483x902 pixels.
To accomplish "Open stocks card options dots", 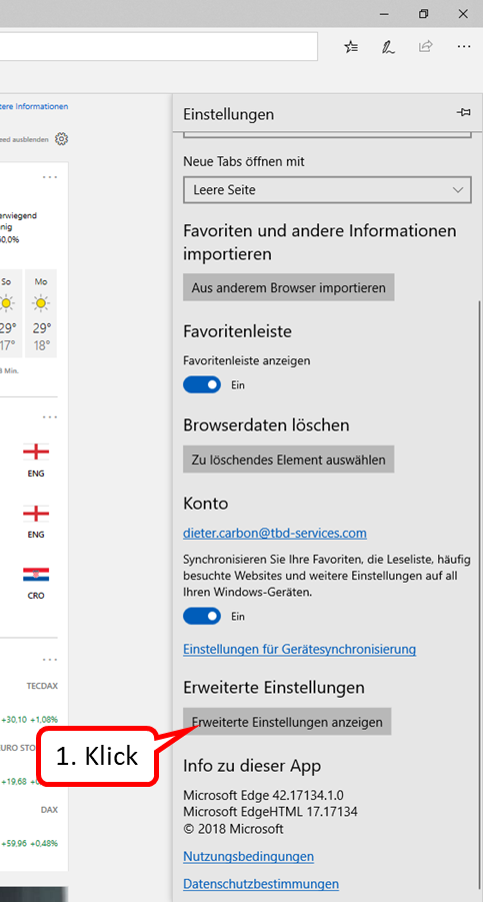I will pyautogui.click(x=50, y=659).
